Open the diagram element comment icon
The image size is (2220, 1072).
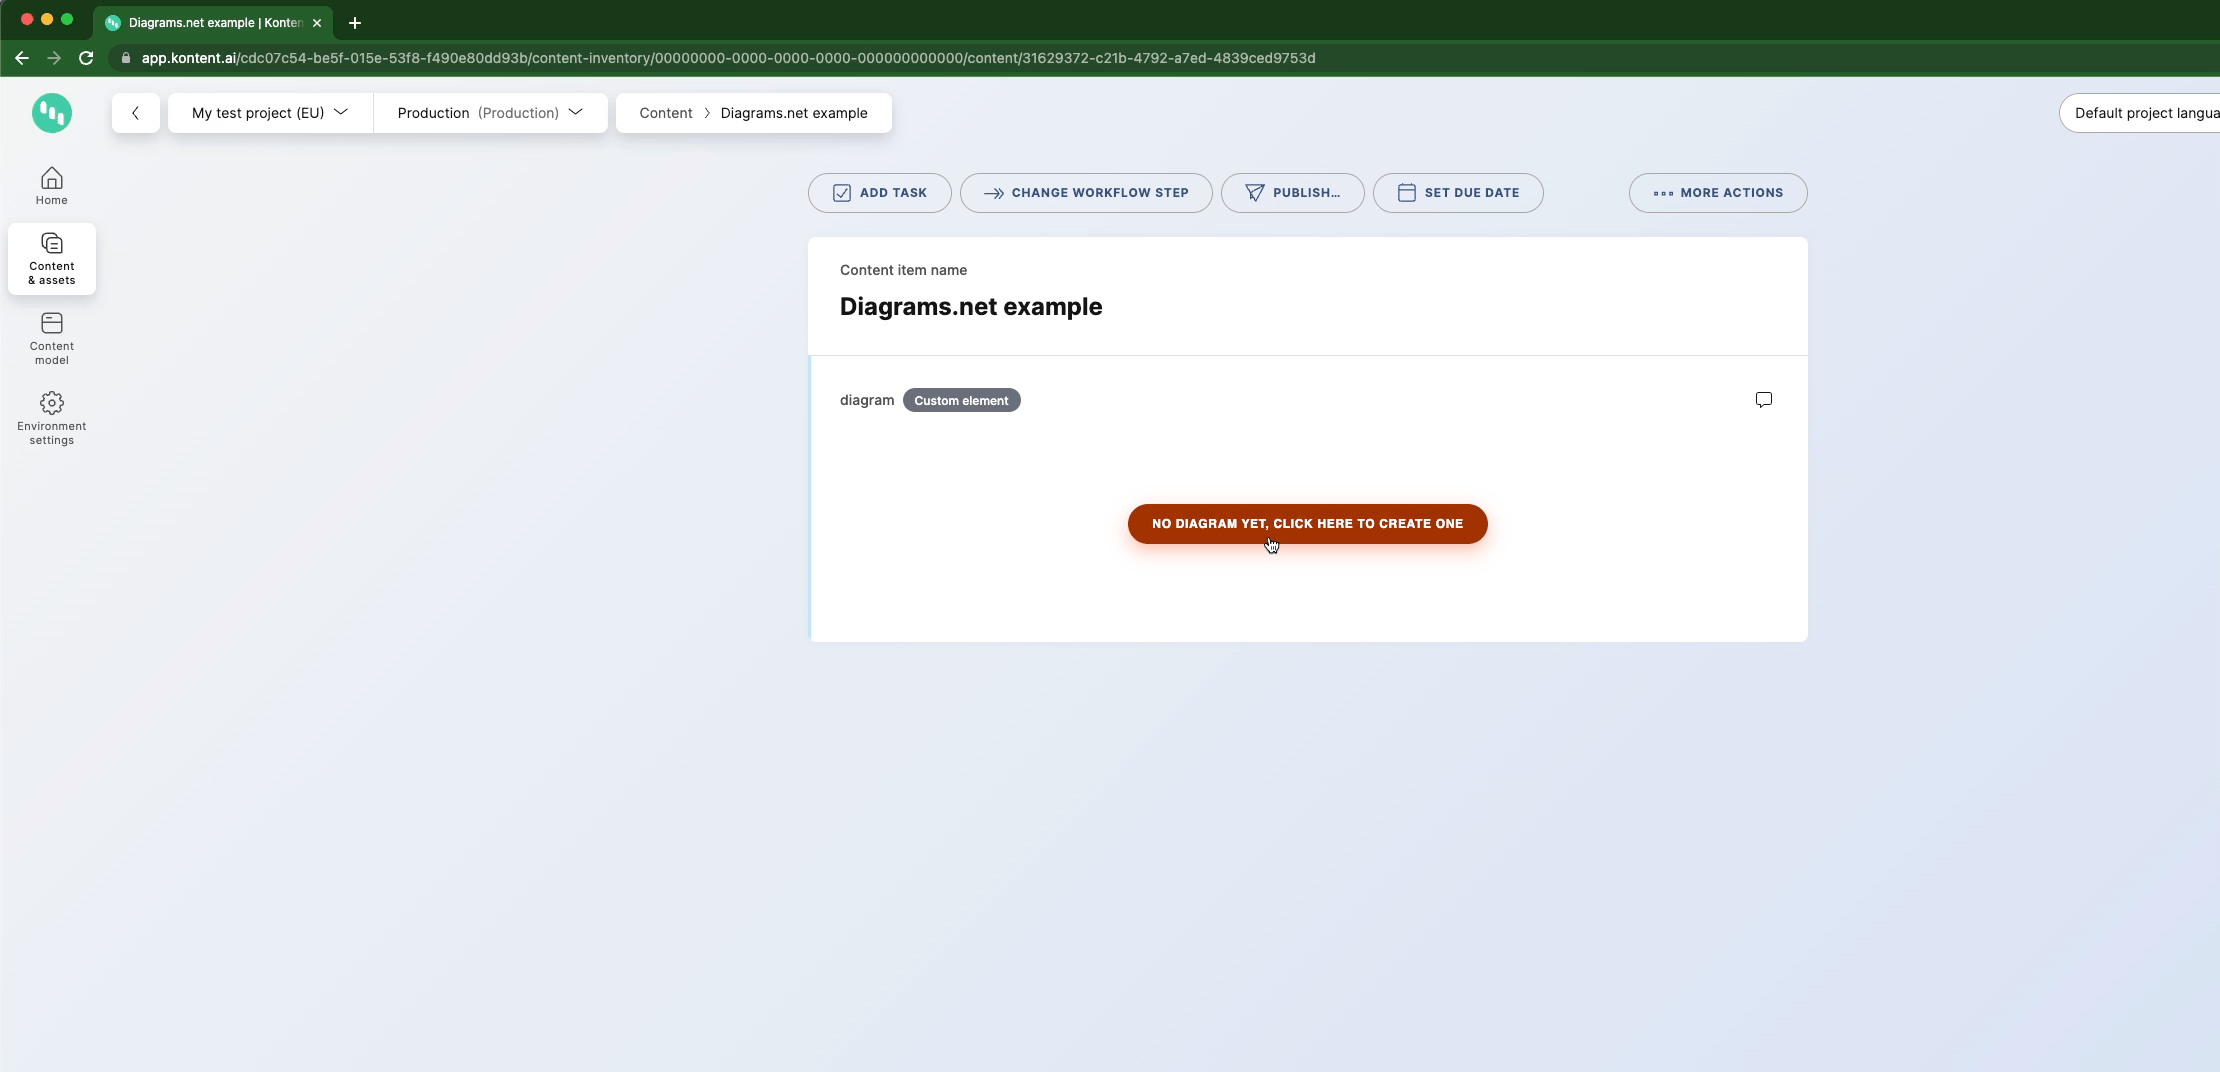(1764, 400)
